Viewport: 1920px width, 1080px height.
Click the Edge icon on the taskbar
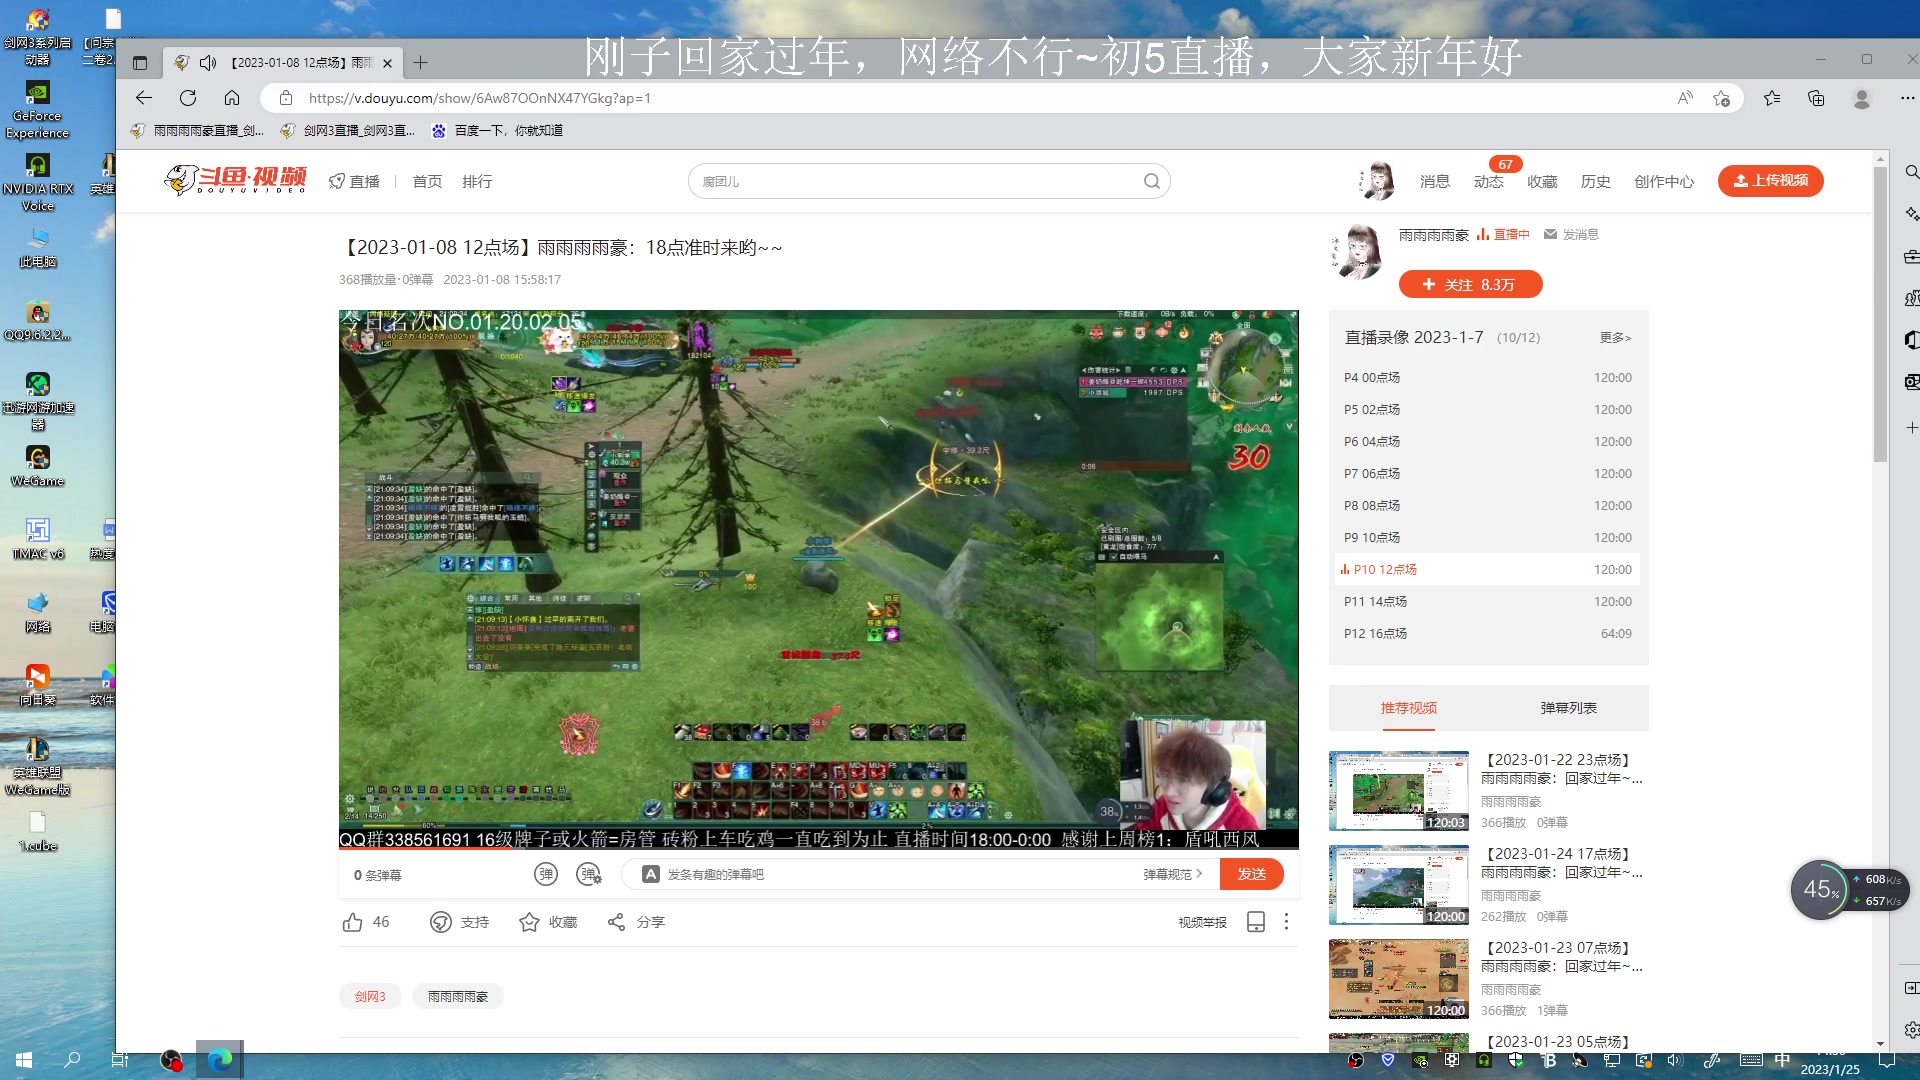[220, 1060]
